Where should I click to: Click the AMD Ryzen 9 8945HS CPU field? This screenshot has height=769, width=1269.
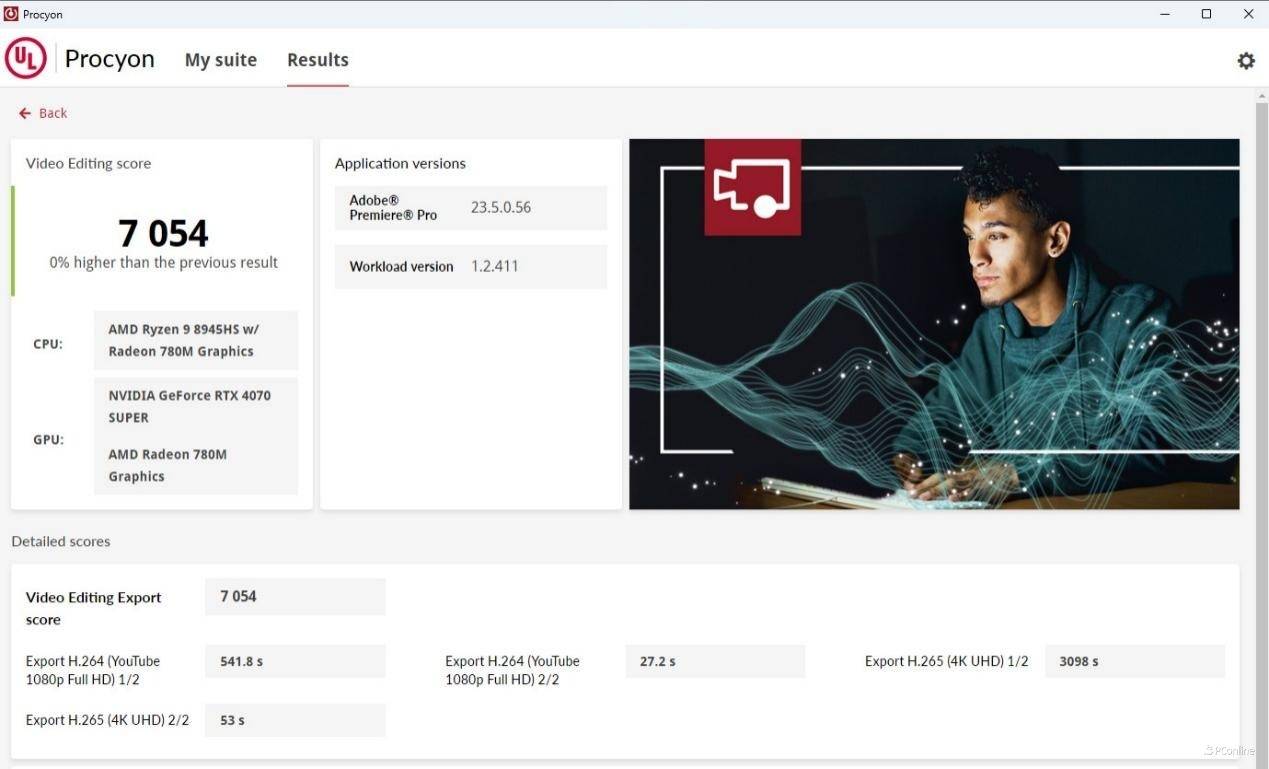click(195, 340)
